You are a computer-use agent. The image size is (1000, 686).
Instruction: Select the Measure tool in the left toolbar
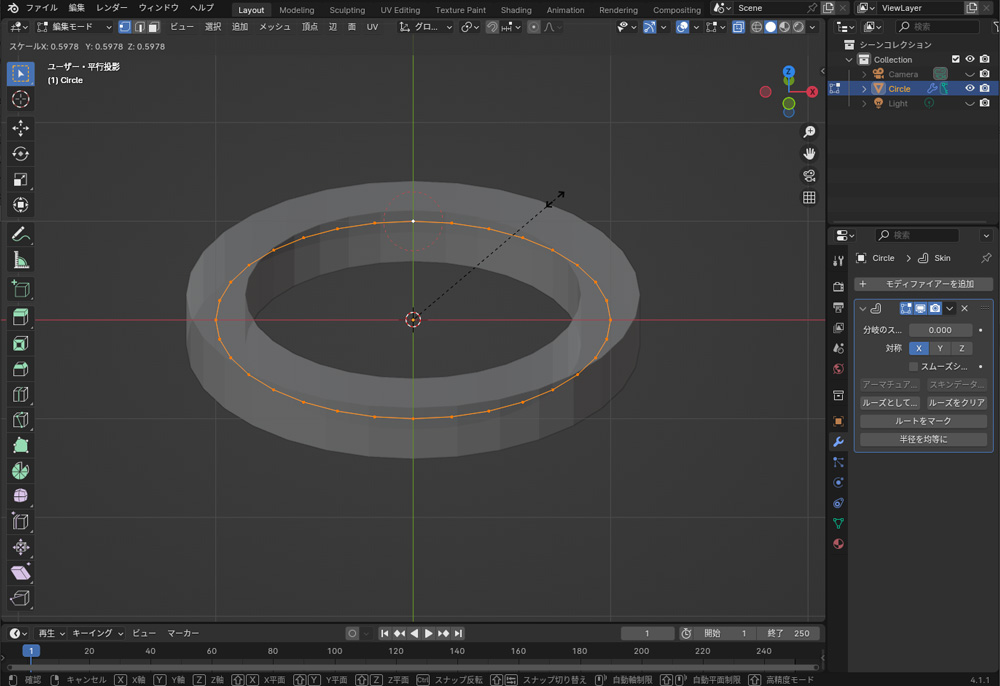point(20,260)
